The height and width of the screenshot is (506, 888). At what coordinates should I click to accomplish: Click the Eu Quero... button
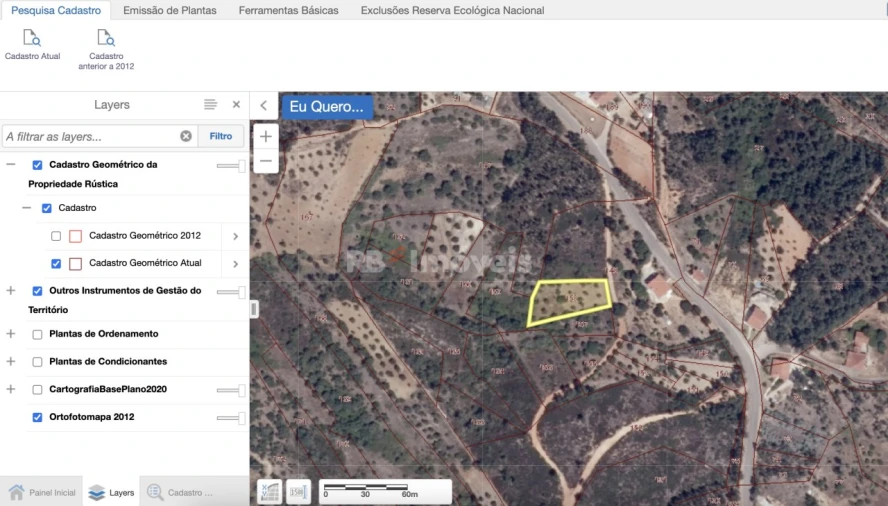[327, 107]
